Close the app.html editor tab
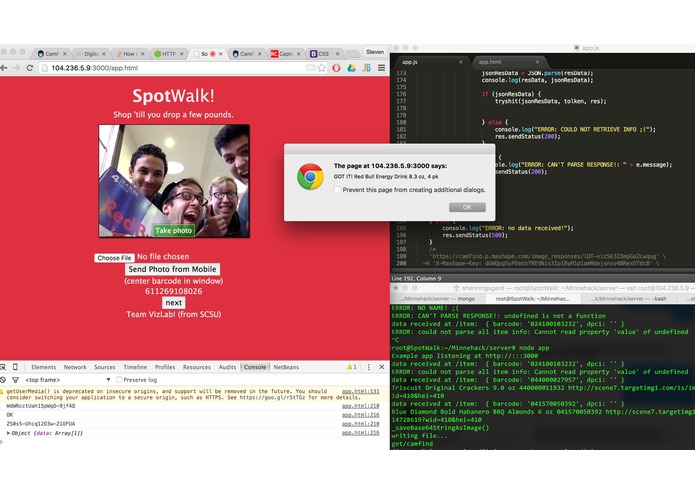 [x=537, y=62]
